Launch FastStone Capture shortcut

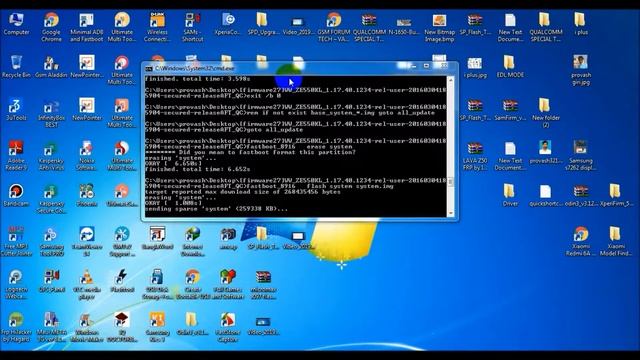tap(227, 327)
